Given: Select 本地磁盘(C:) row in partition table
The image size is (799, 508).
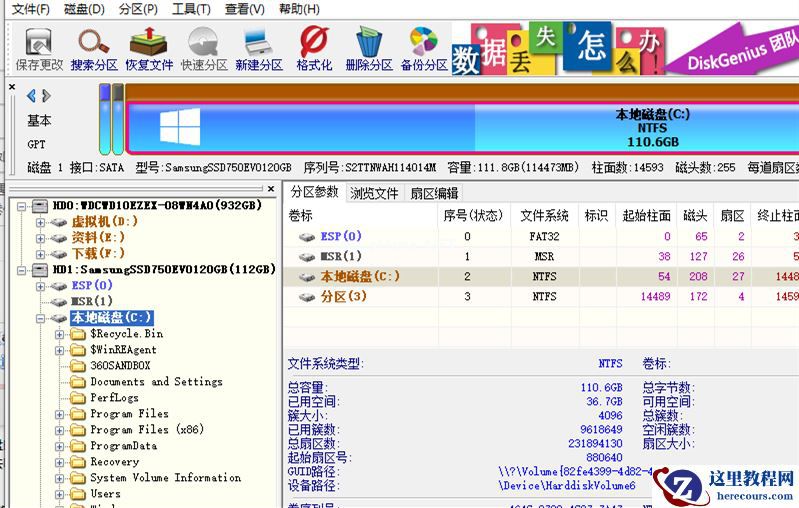Looking at the screenshot, I should (541, 276).
